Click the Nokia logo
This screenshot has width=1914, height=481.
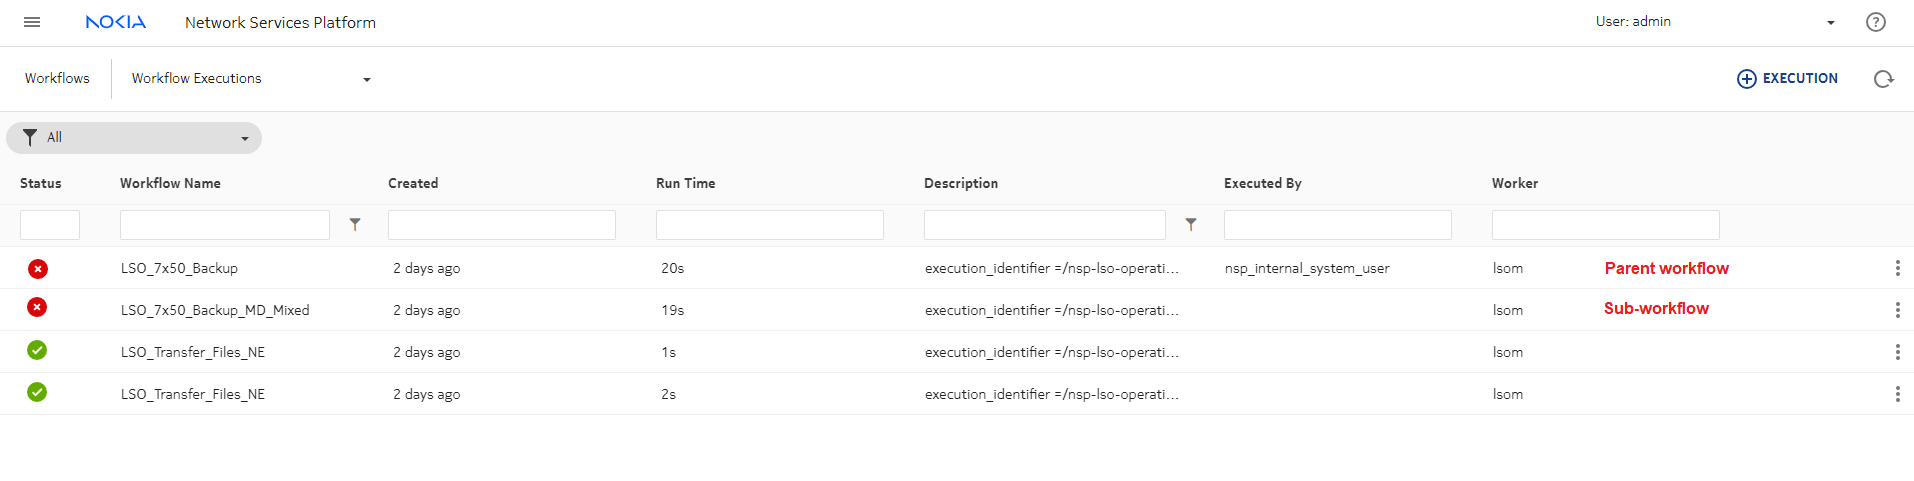(x=116, y=22)
